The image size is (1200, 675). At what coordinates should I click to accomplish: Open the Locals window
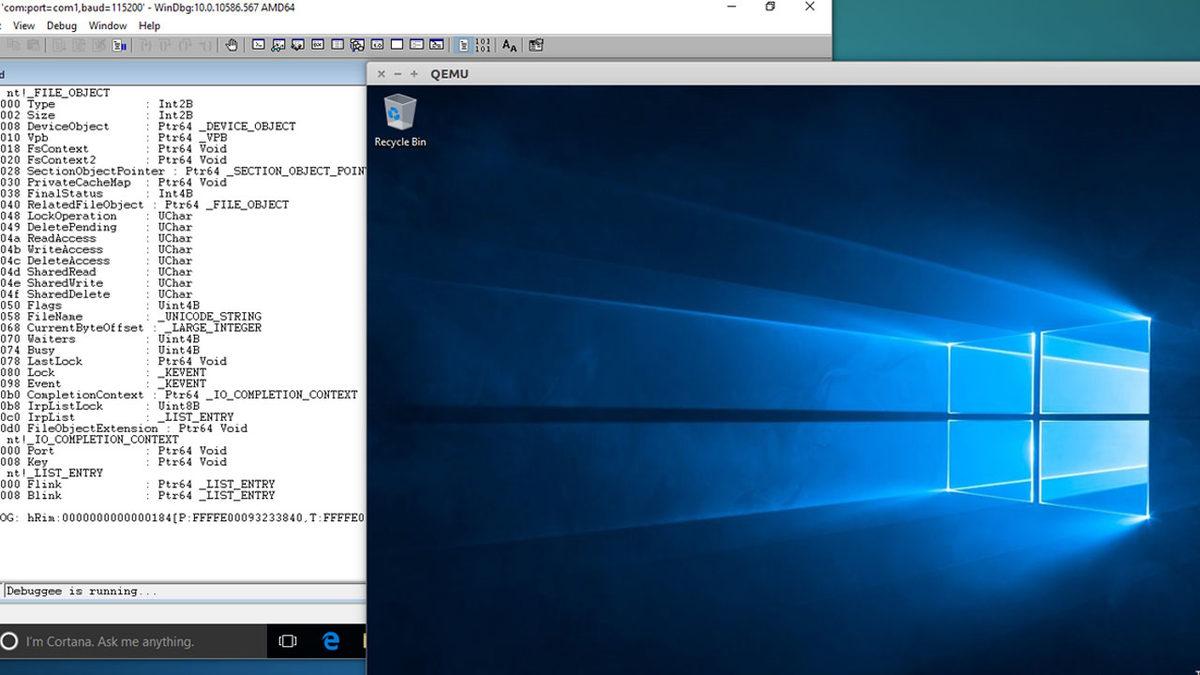(296, 45)
